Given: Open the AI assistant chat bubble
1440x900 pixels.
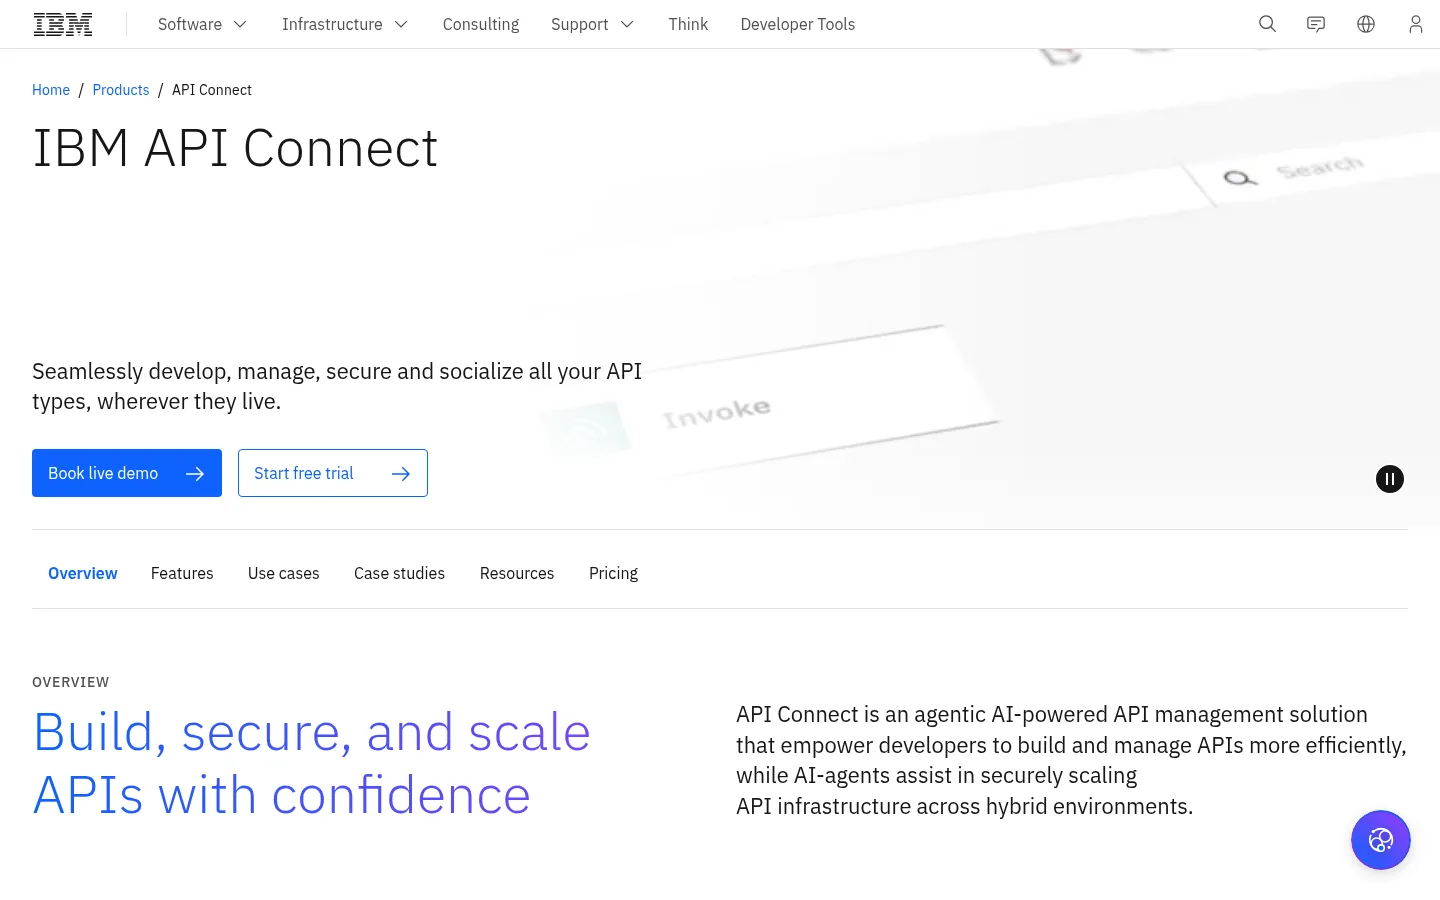Looking at the screenshot, I should [x=1381, y=840].
